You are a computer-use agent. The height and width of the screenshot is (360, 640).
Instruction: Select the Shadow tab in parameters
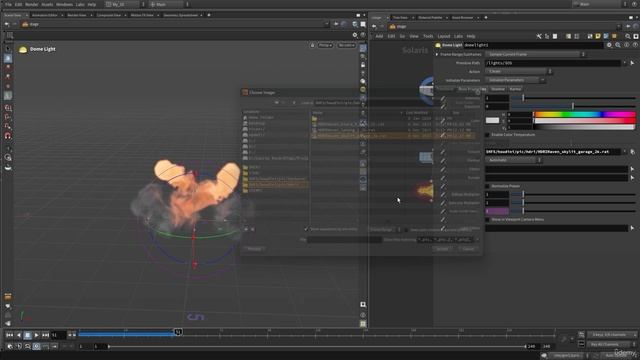[x=498, y=89]
